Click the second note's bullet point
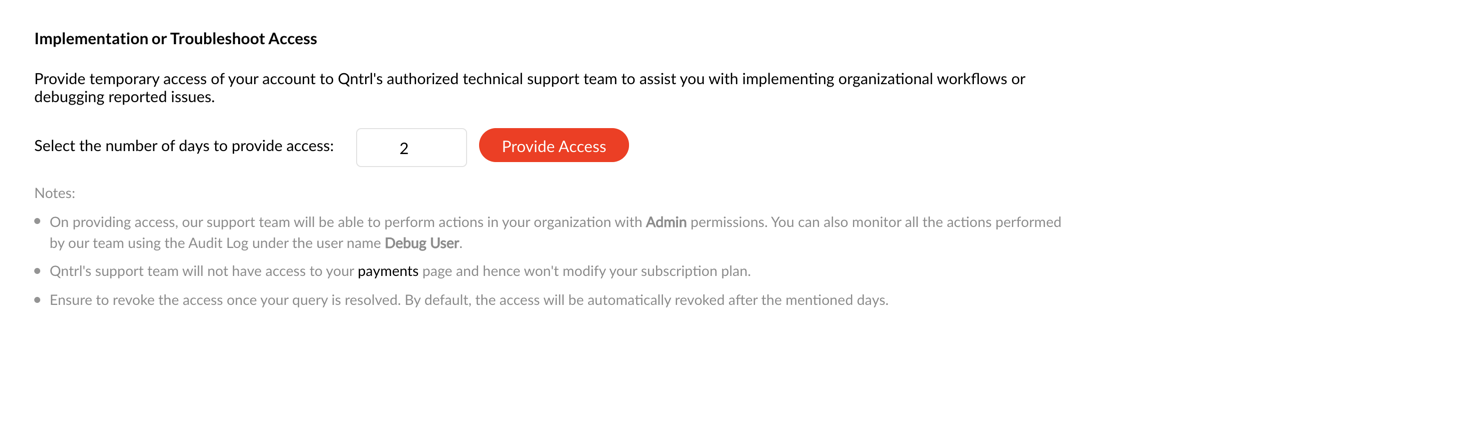The image size is (1462, 447). [38, 271]
